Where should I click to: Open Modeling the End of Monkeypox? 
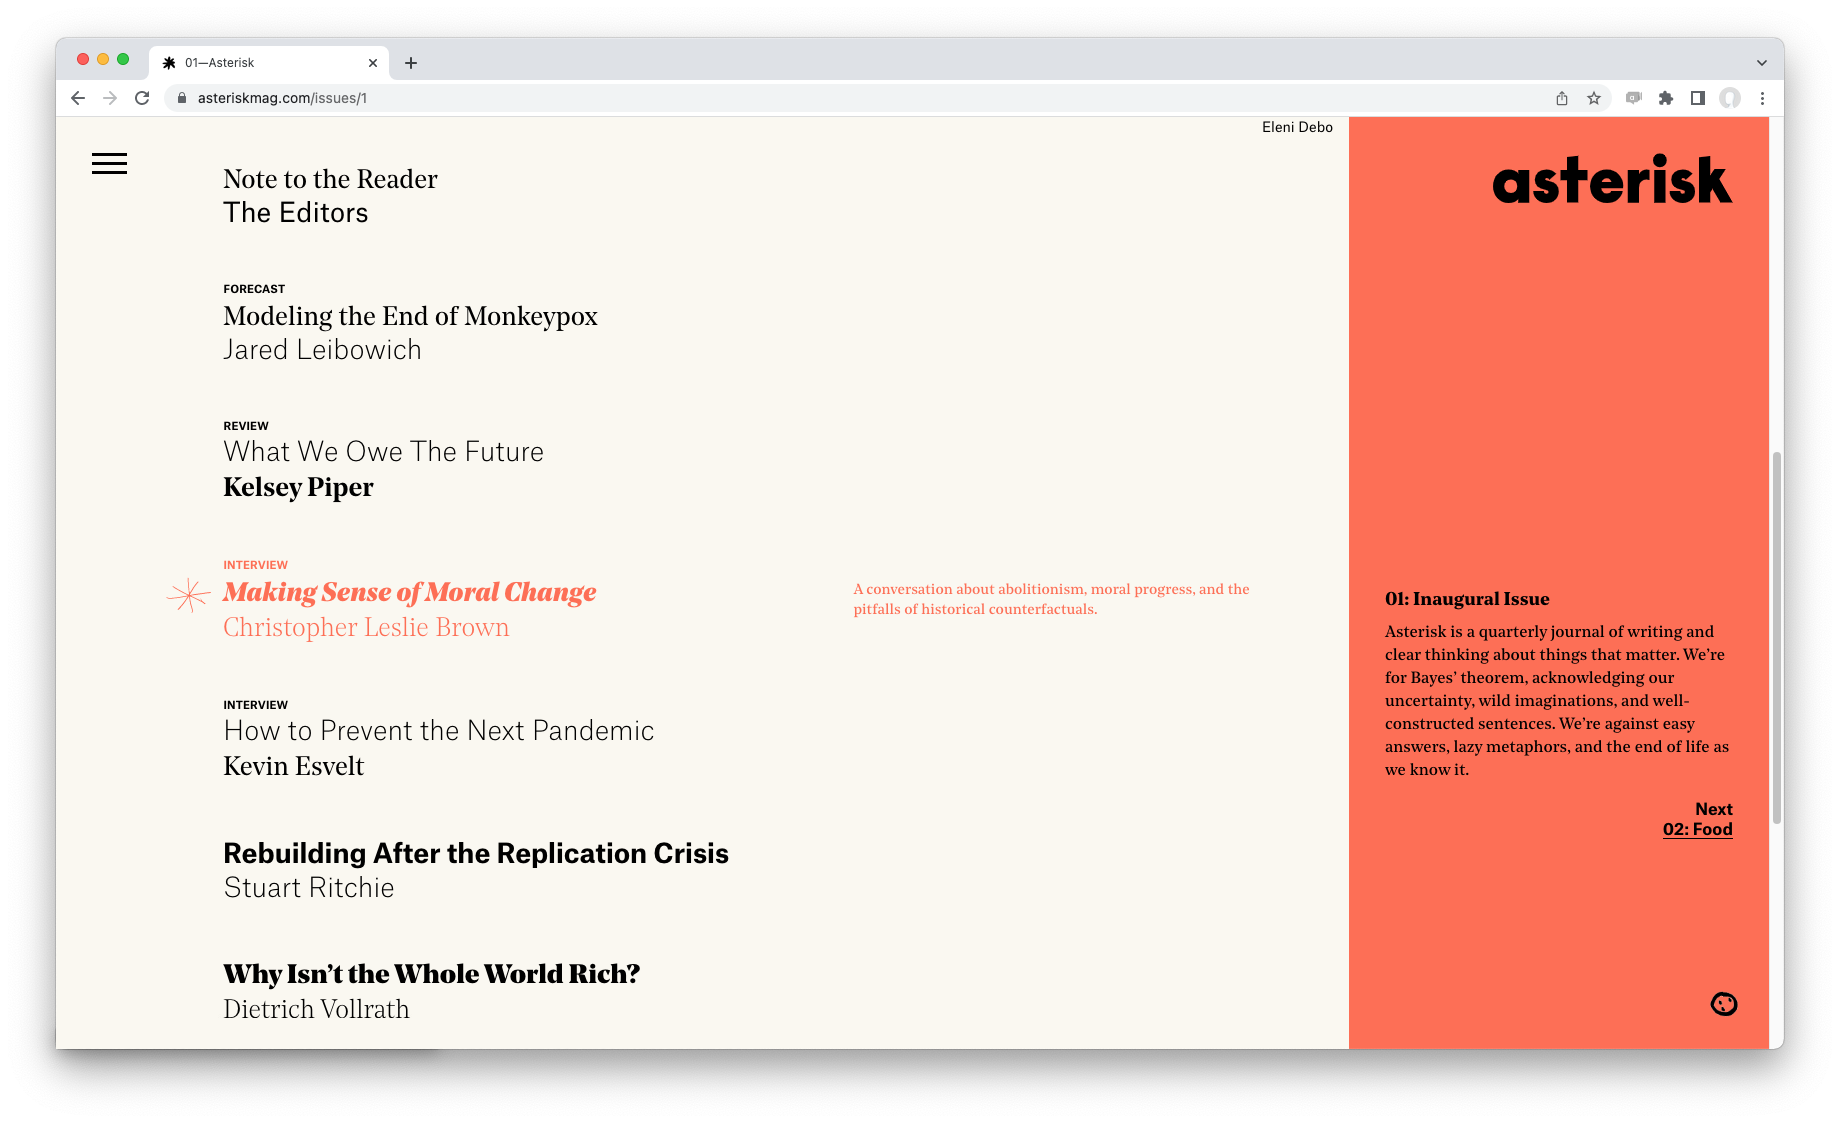click(410, 316)
